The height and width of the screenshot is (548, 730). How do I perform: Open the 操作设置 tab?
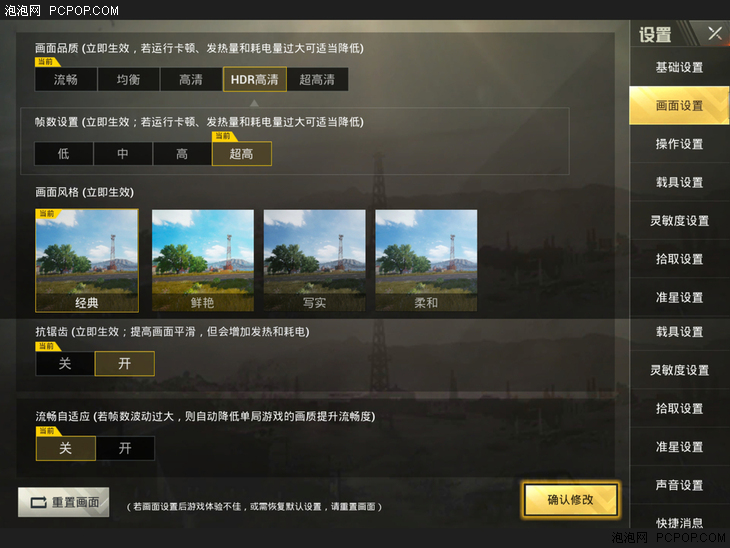(679, 144)
